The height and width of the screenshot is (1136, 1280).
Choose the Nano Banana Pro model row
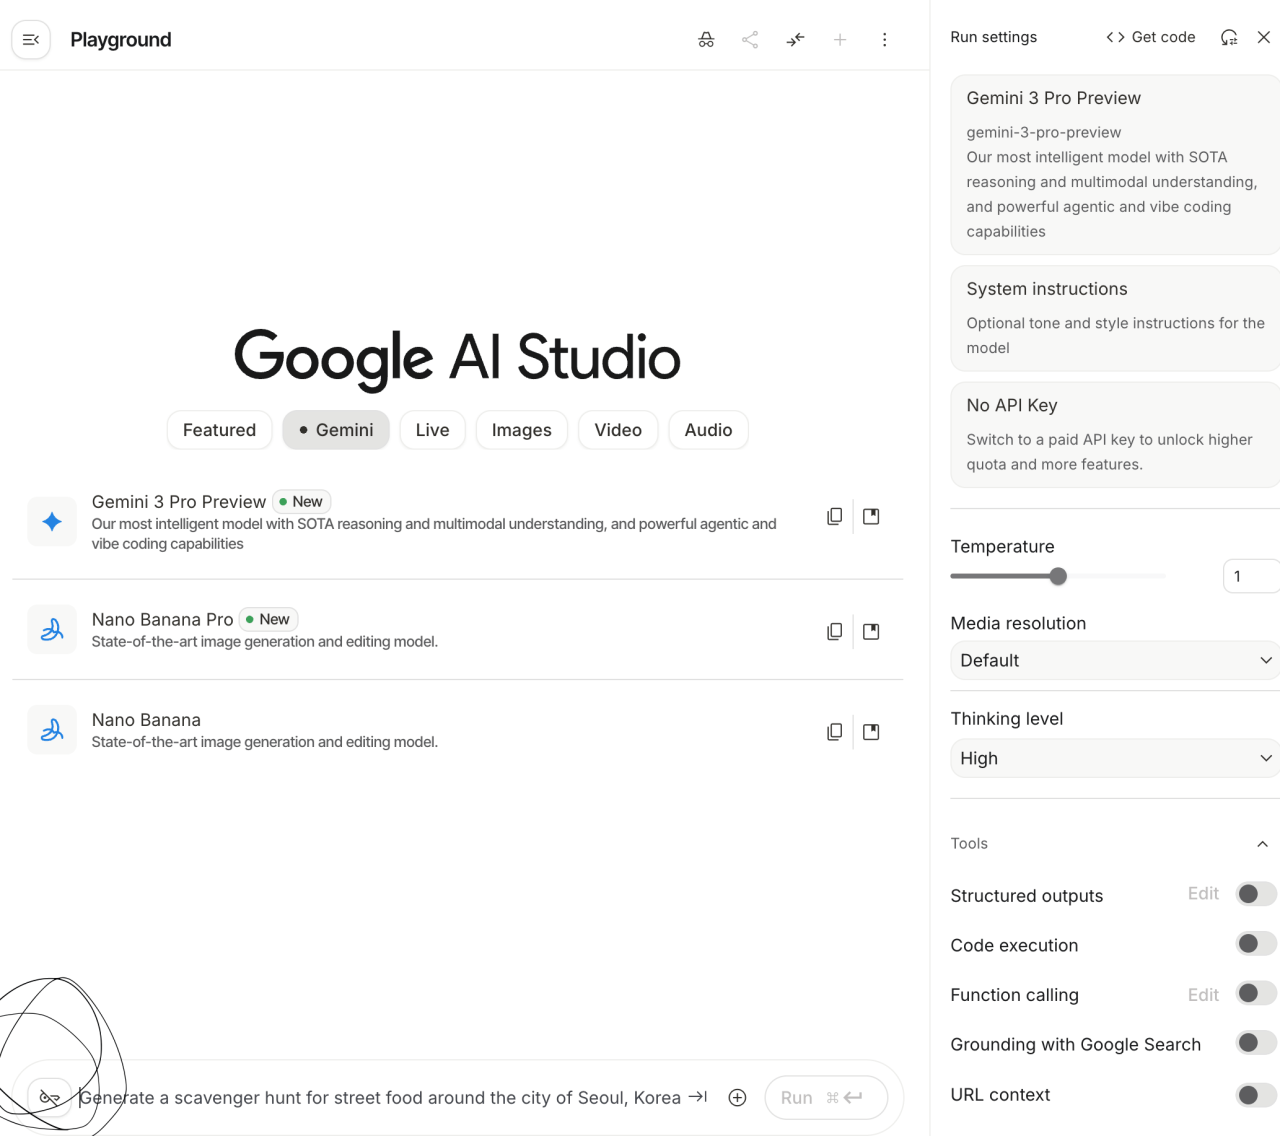click(457, 629)
